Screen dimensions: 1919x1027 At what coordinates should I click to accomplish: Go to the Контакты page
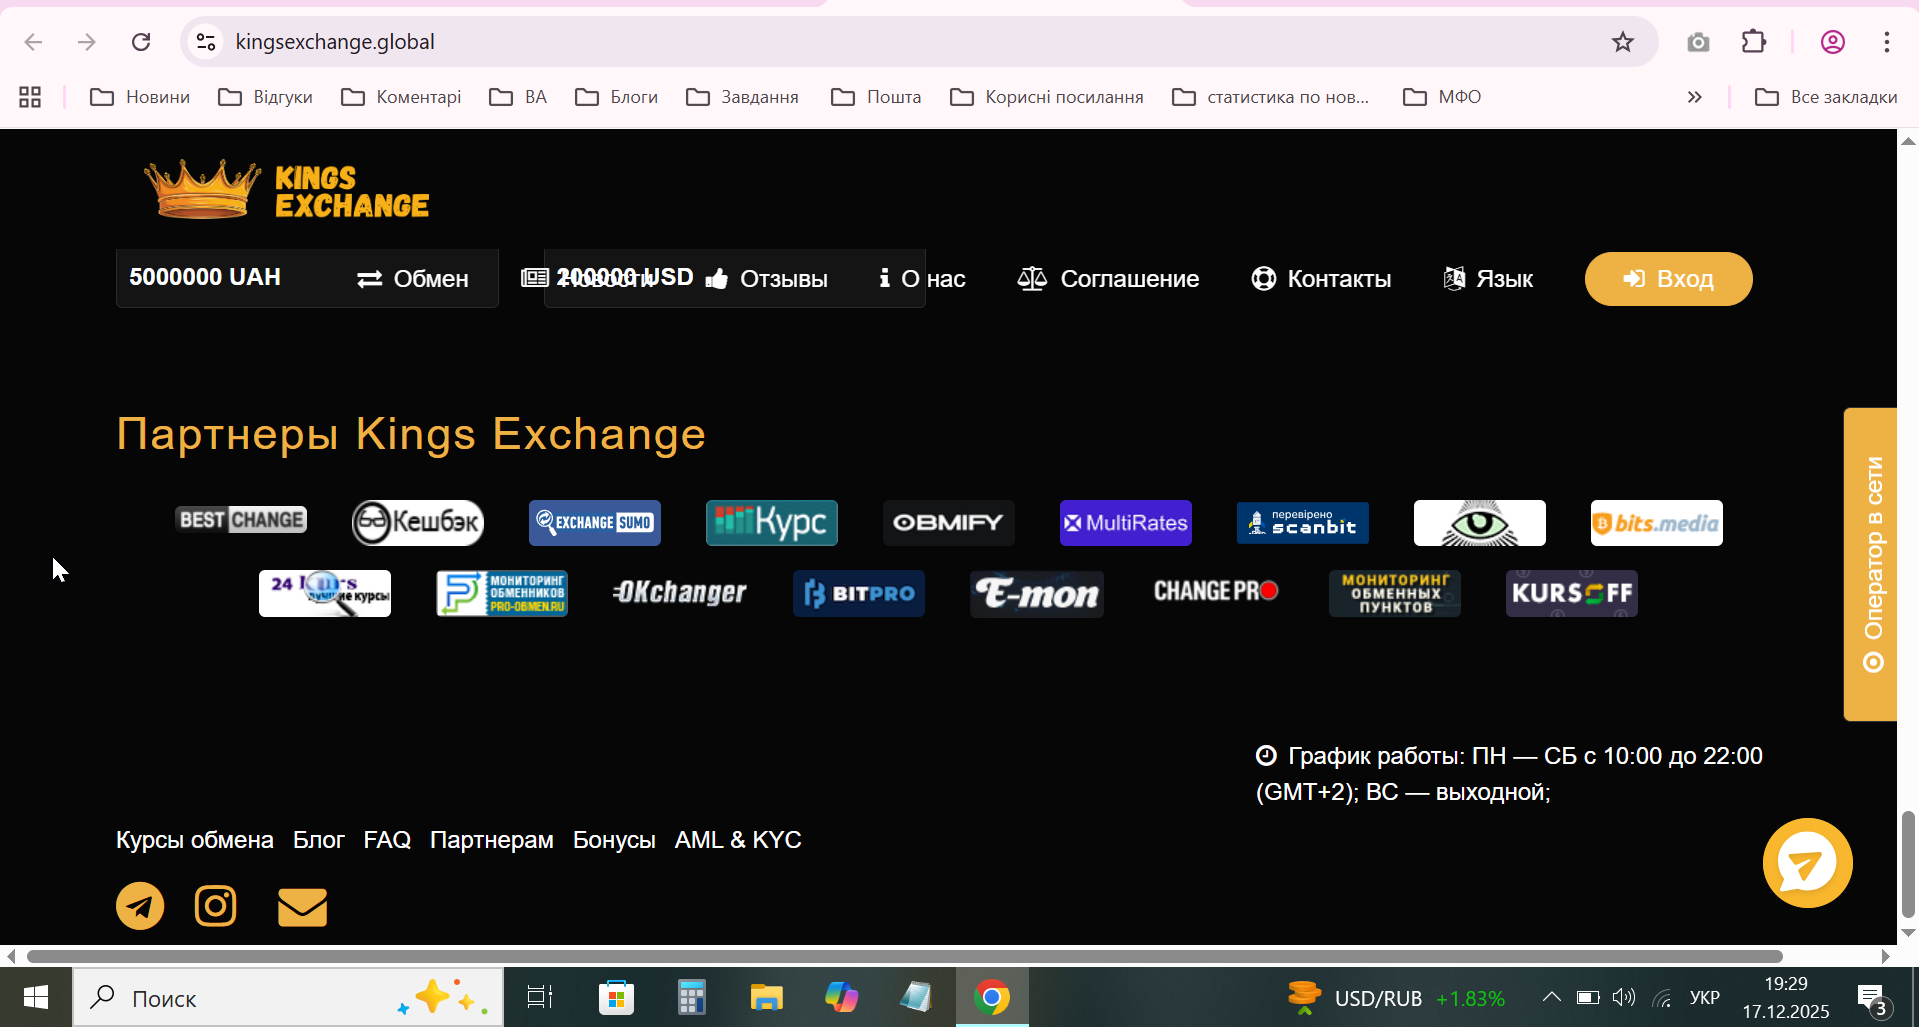point(1321,279)
